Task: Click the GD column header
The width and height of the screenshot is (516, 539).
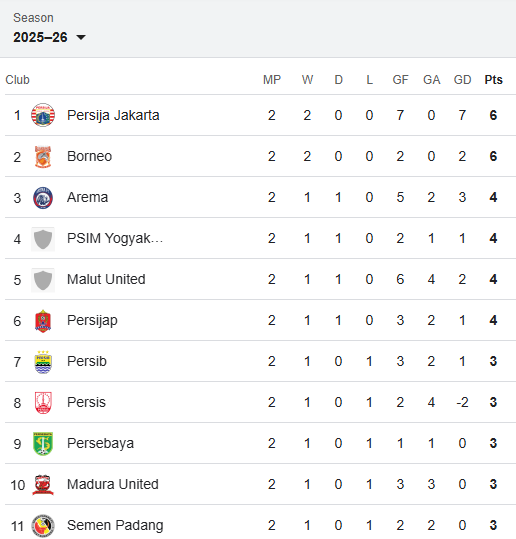Action: [462, 80]
